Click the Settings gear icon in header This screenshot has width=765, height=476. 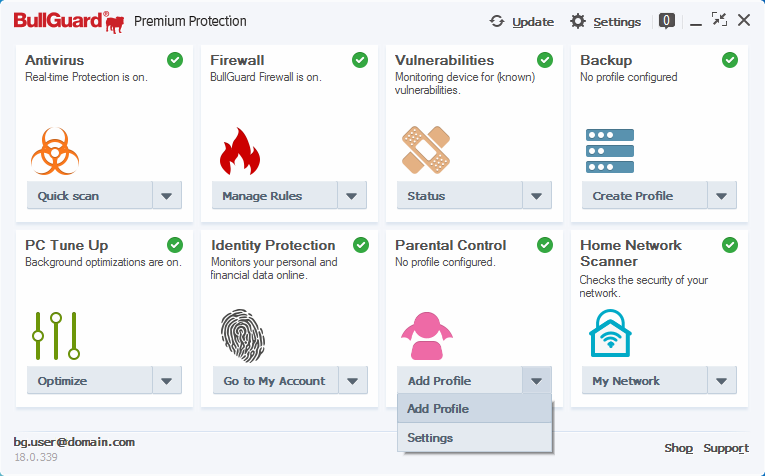tap(578, 21)
